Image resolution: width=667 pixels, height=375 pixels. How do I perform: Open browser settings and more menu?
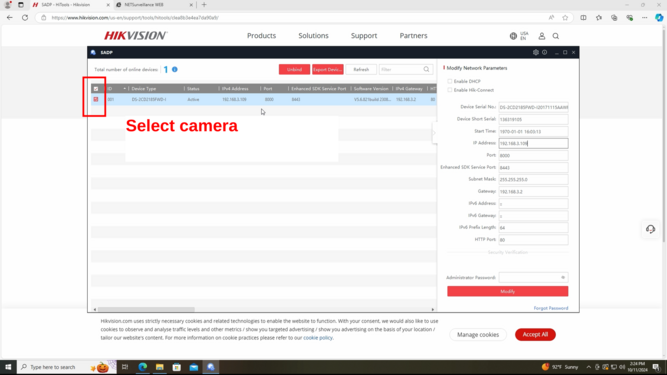click(x=644, y=17)
